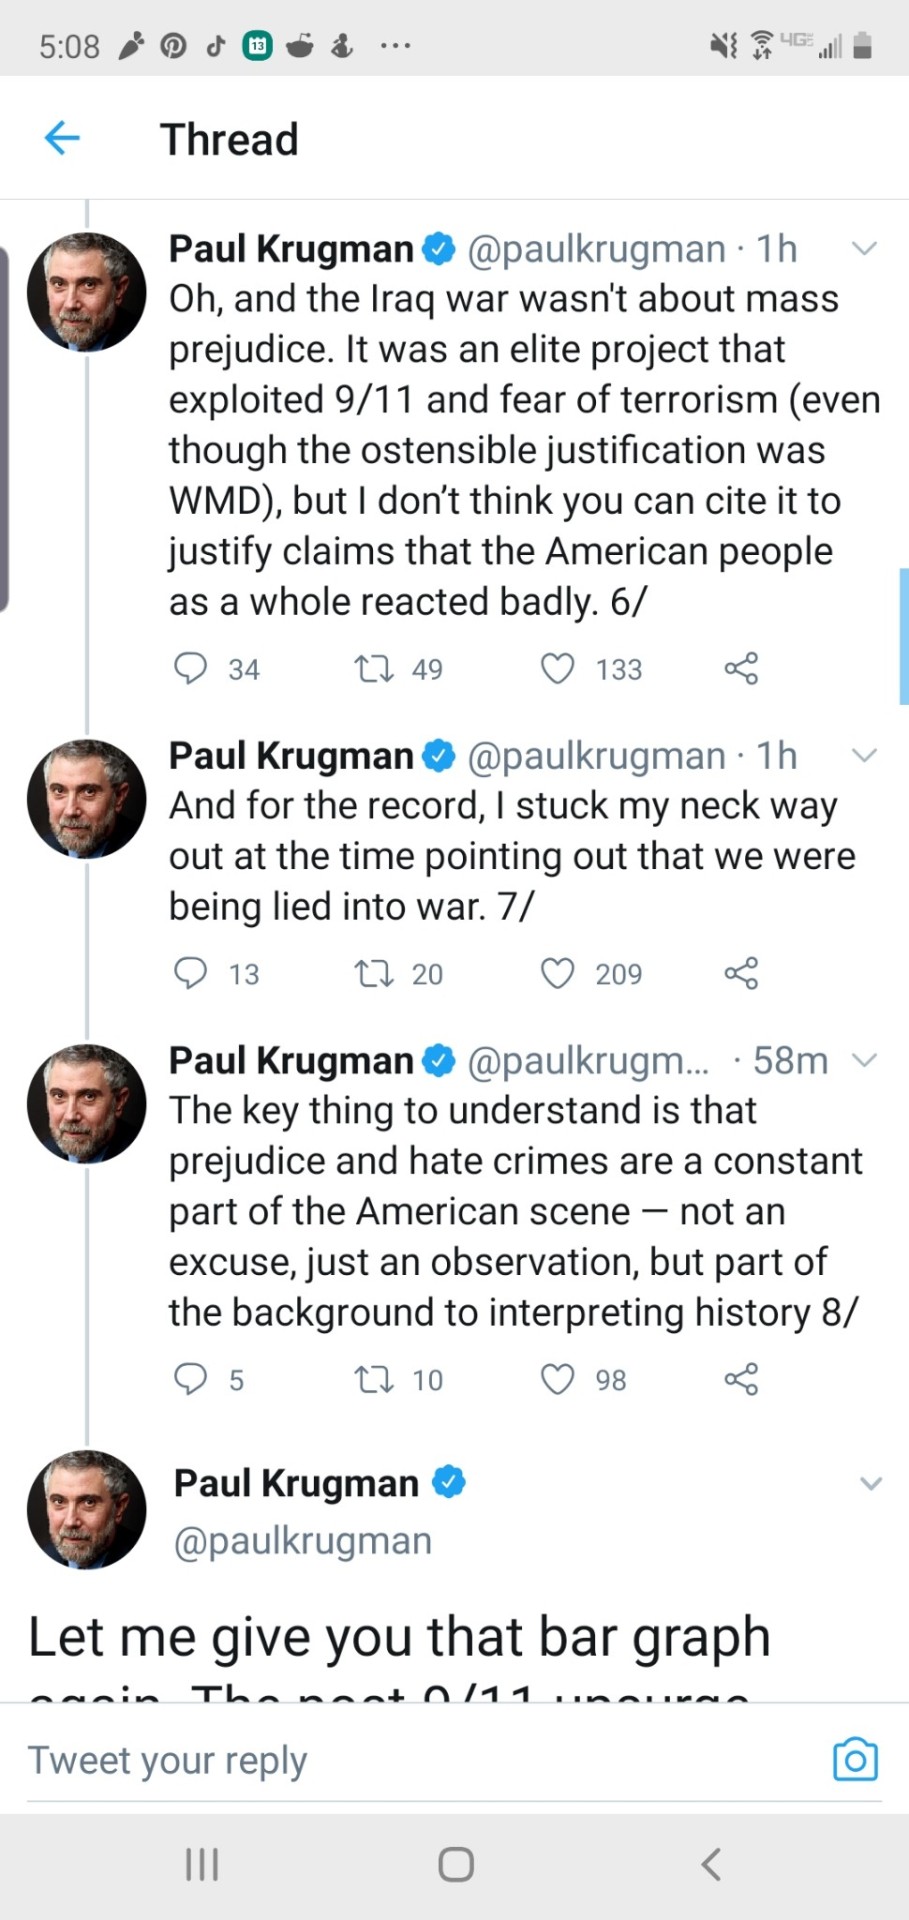Like the tweet with 209 likes
The width and height of the screenshot is (909, 1920).
point(557,973)
